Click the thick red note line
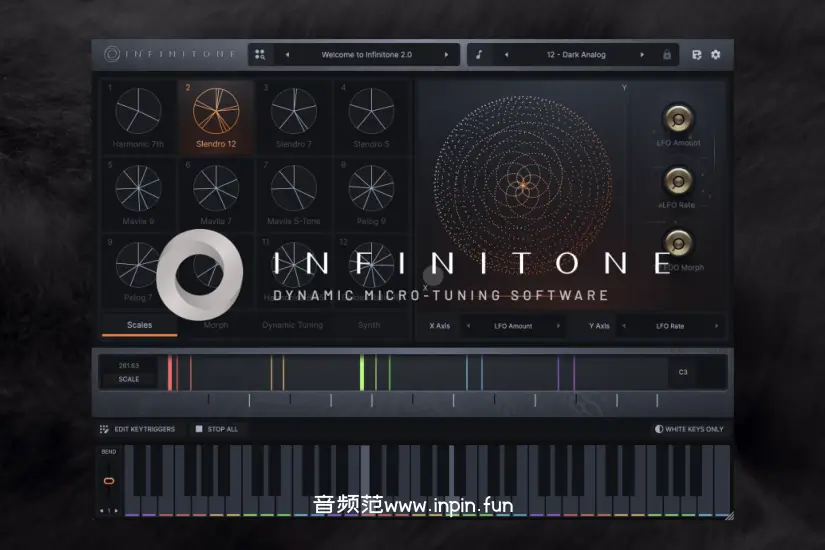This screenshot has width=825, height=550. (170, 373)
